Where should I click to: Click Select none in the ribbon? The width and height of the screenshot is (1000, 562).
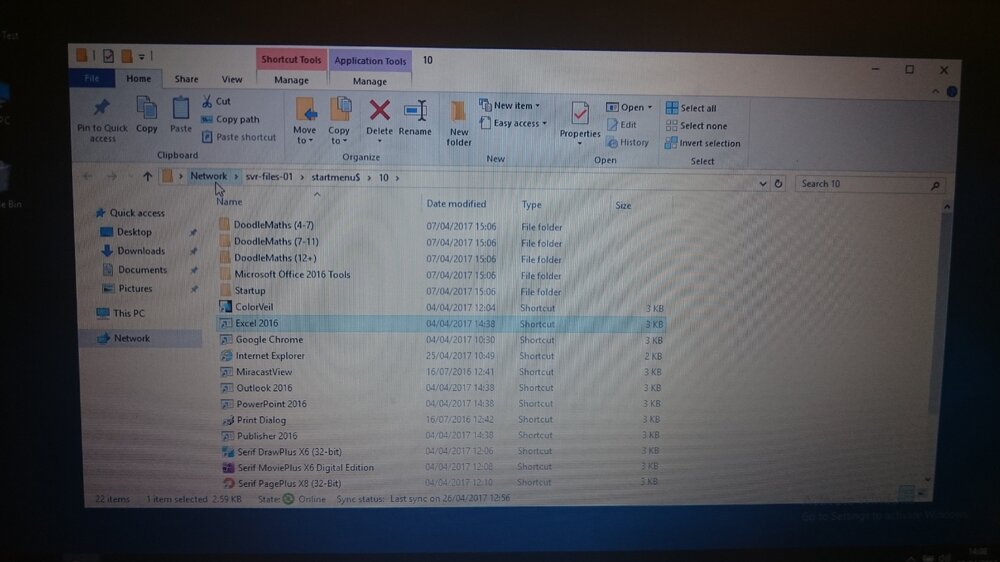(x=696, y=126)
